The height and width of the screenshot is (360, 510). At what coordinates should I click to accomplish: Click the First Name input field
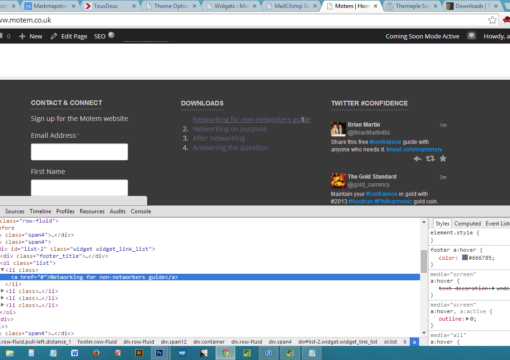pos(79,188)
